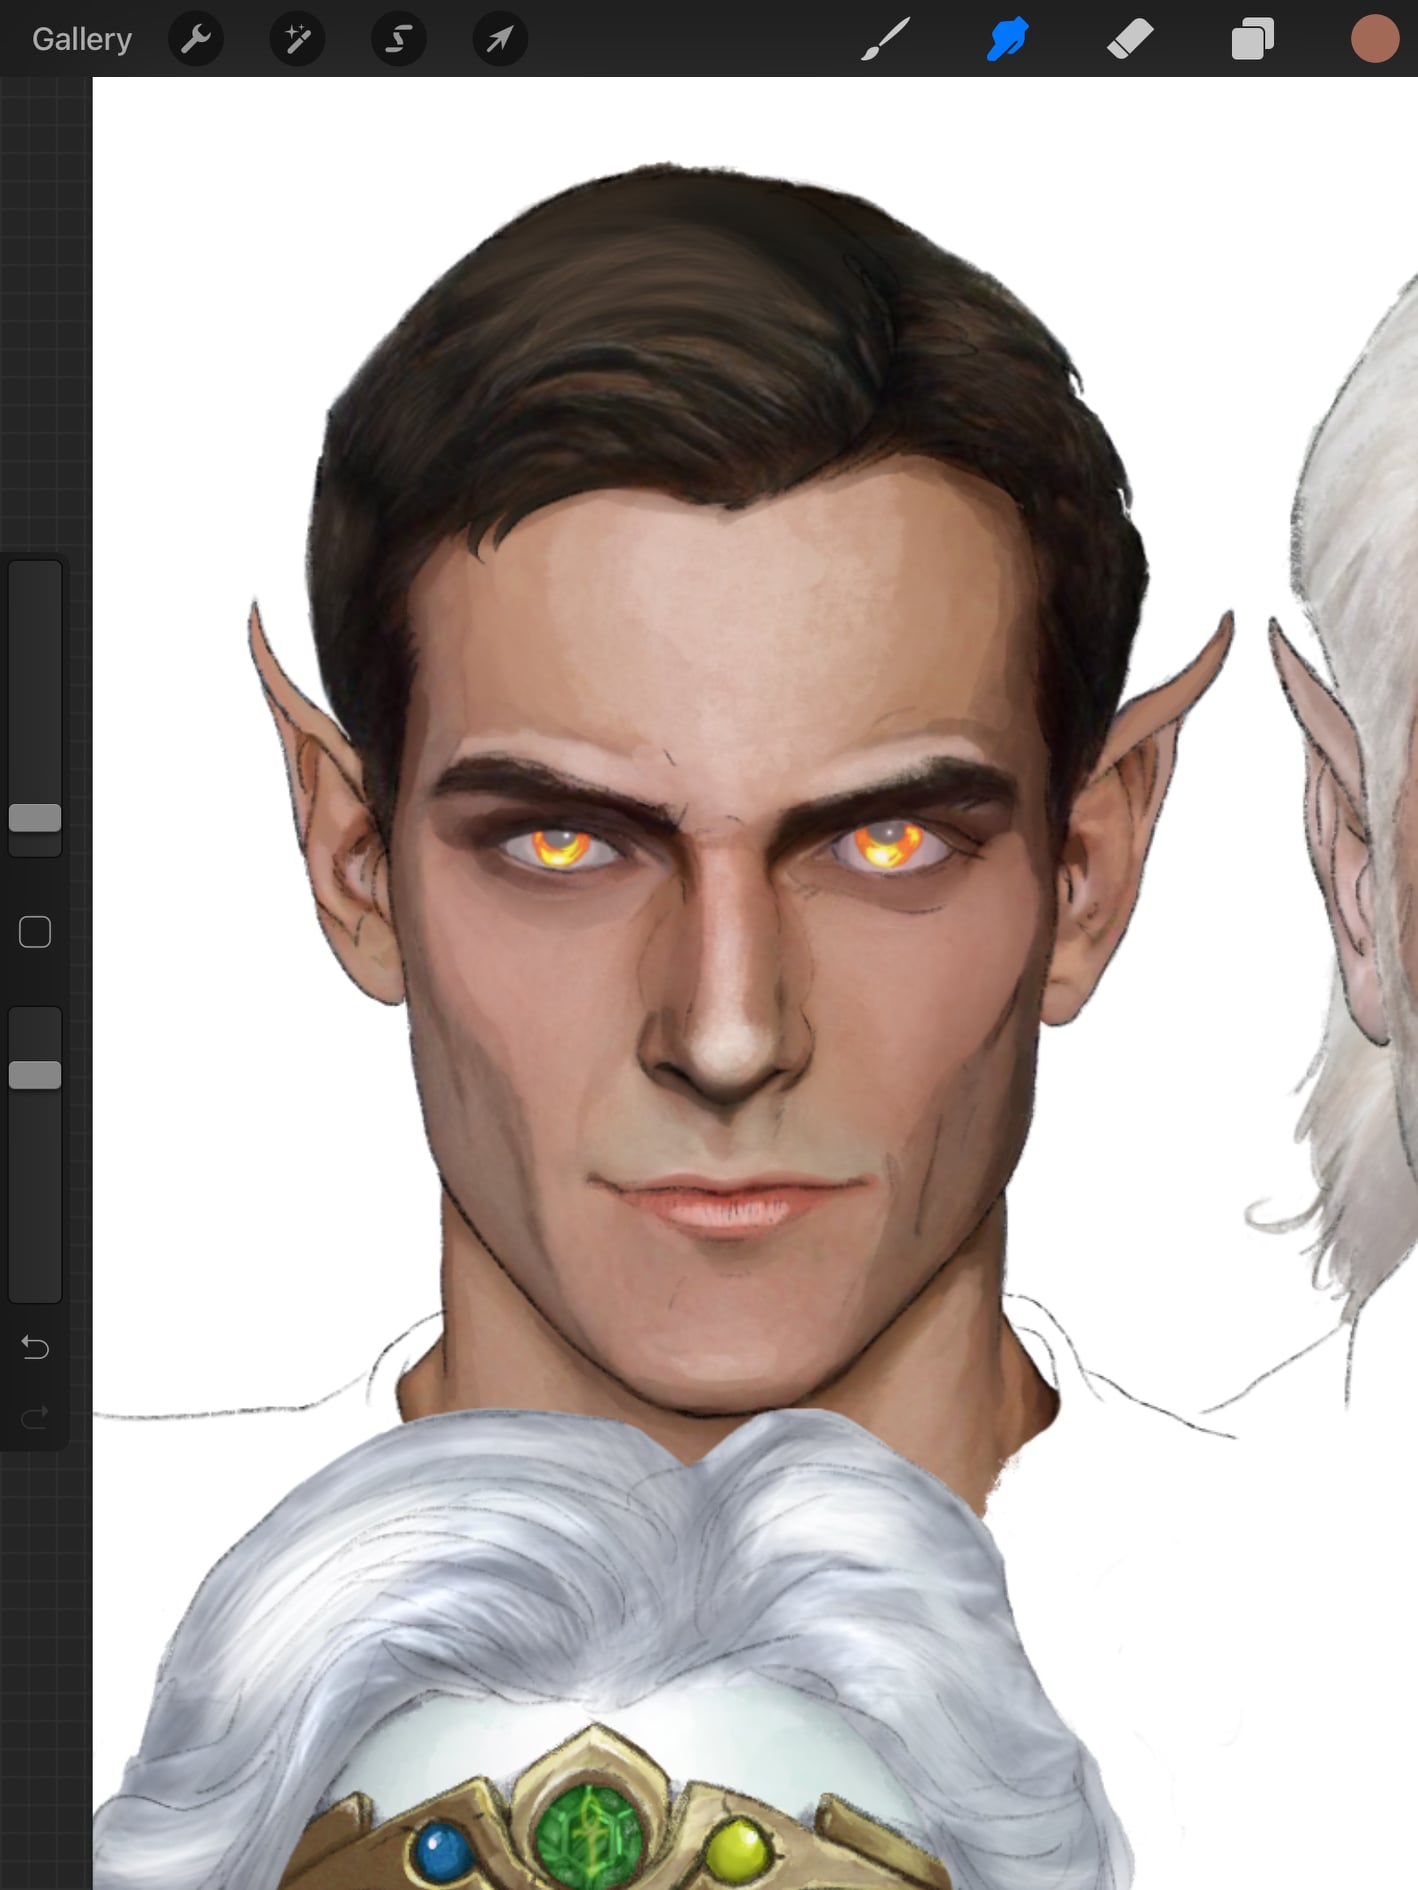The width and height of the screenshot is (1418, 1890).
Task: Switch to the Eraser tool
Action: pyautogui.click(x=1130, y=40)
